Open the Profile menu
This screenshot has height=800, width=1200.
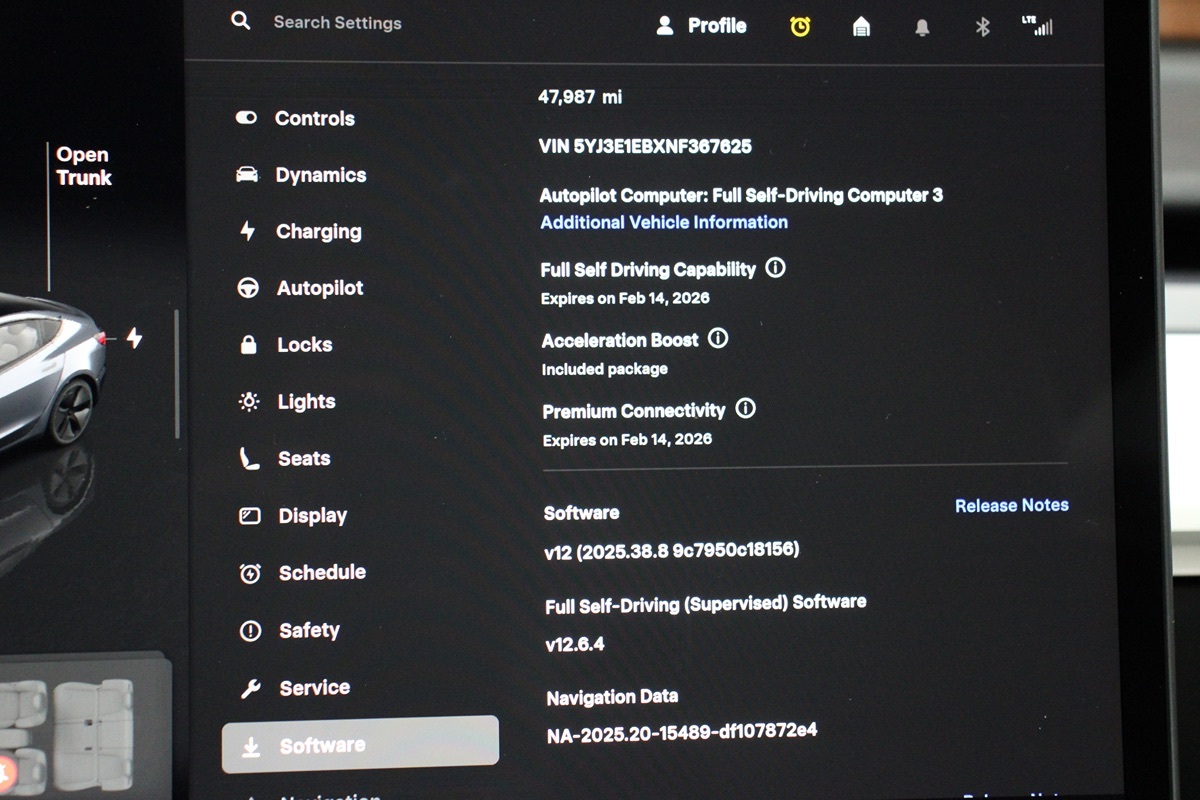tap(702, 26)
